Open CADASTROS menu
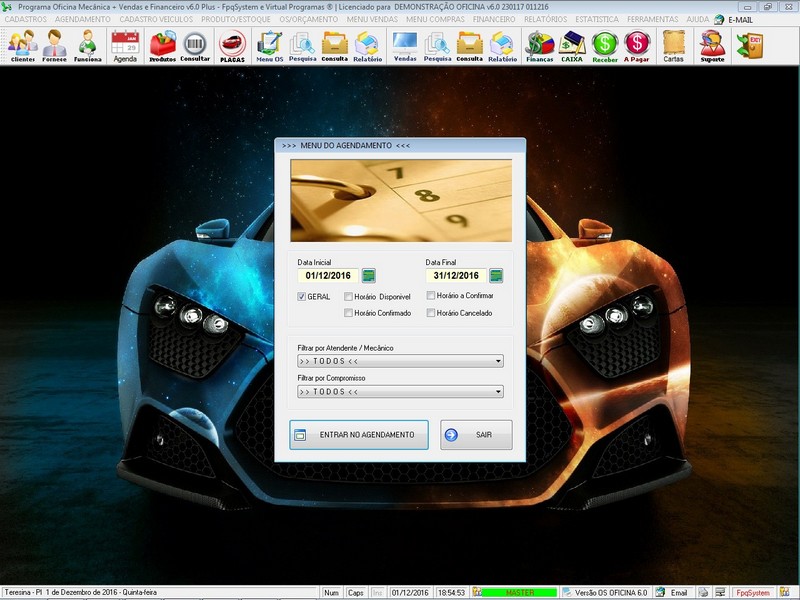This screenshot has width=800, height=600. pos(26,19)
